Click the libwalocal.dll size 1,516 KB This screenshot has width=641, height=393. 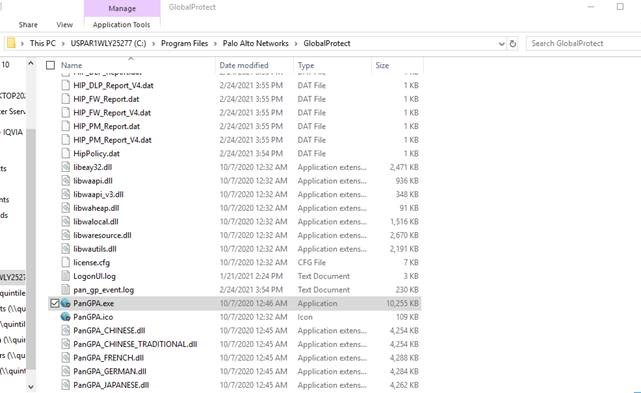(404, 222)
